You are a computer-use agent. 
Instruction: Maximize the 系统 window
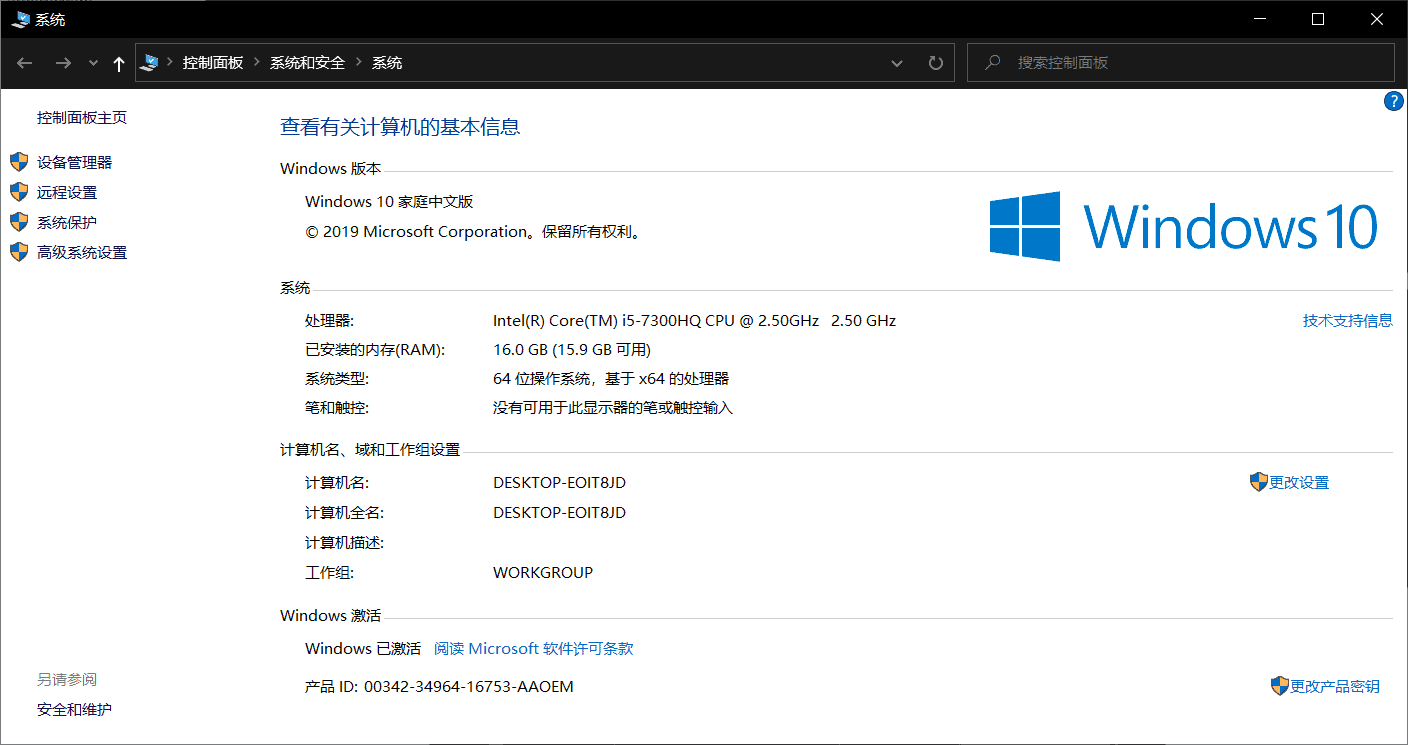1318,19
